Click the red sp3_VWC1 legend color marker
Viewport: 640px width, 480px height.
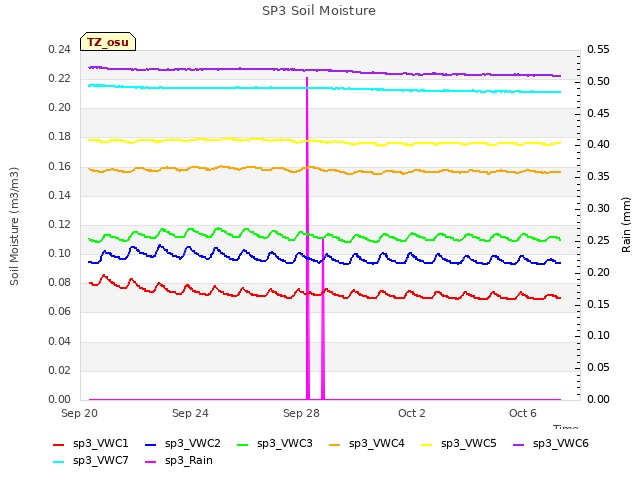coord(59,444)
